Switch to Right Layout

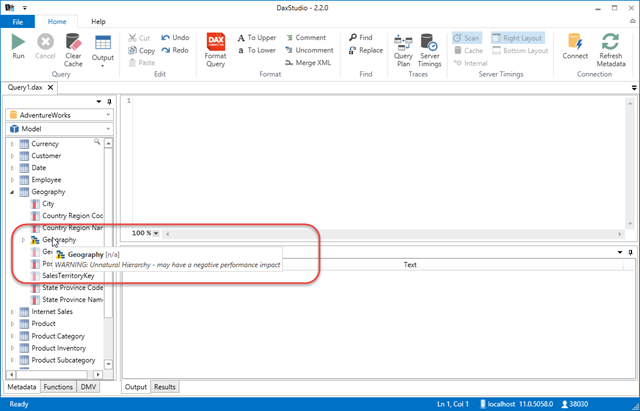point(518,38)
